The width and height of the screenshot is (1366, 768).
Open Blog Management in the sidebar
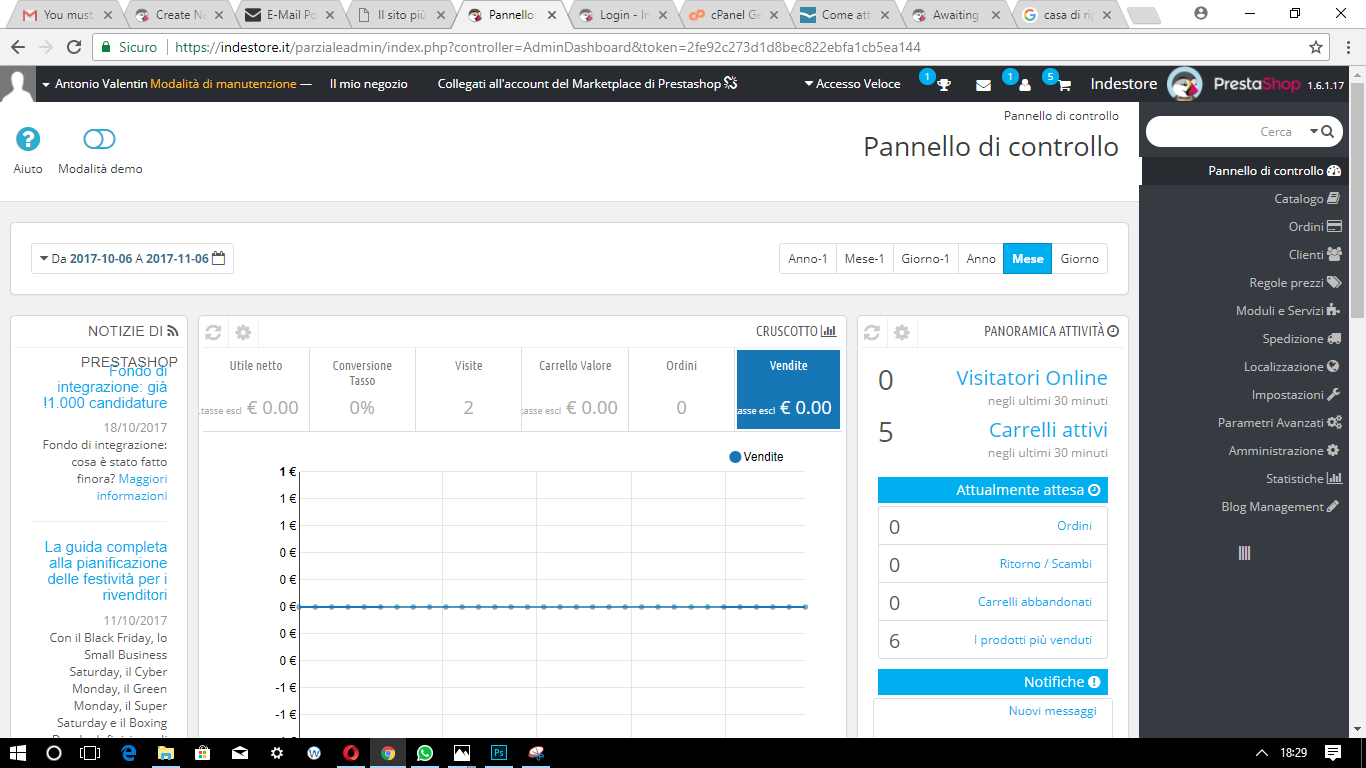pyautogui.click(x=1281, y=507)
